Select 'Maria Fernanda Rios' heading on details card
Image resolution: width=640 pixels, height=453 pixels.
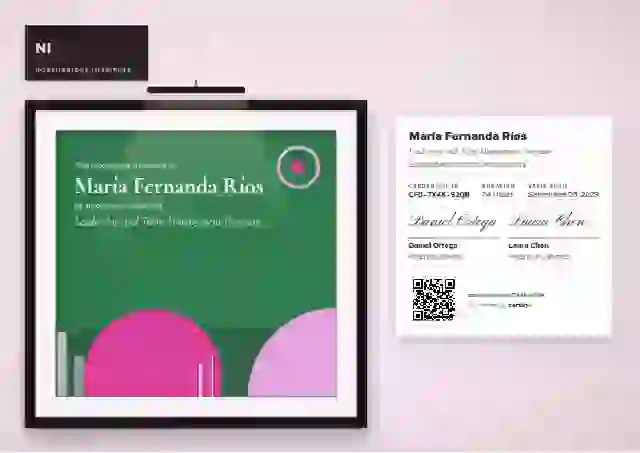468,136
